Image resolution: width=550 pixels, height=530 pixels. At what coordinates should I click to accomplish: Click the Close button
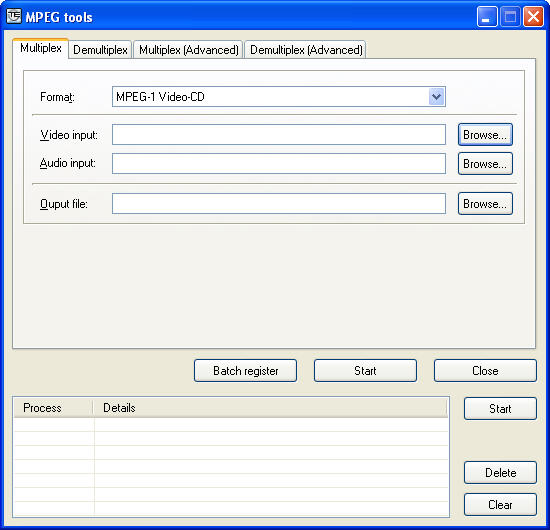pos(485,370)
